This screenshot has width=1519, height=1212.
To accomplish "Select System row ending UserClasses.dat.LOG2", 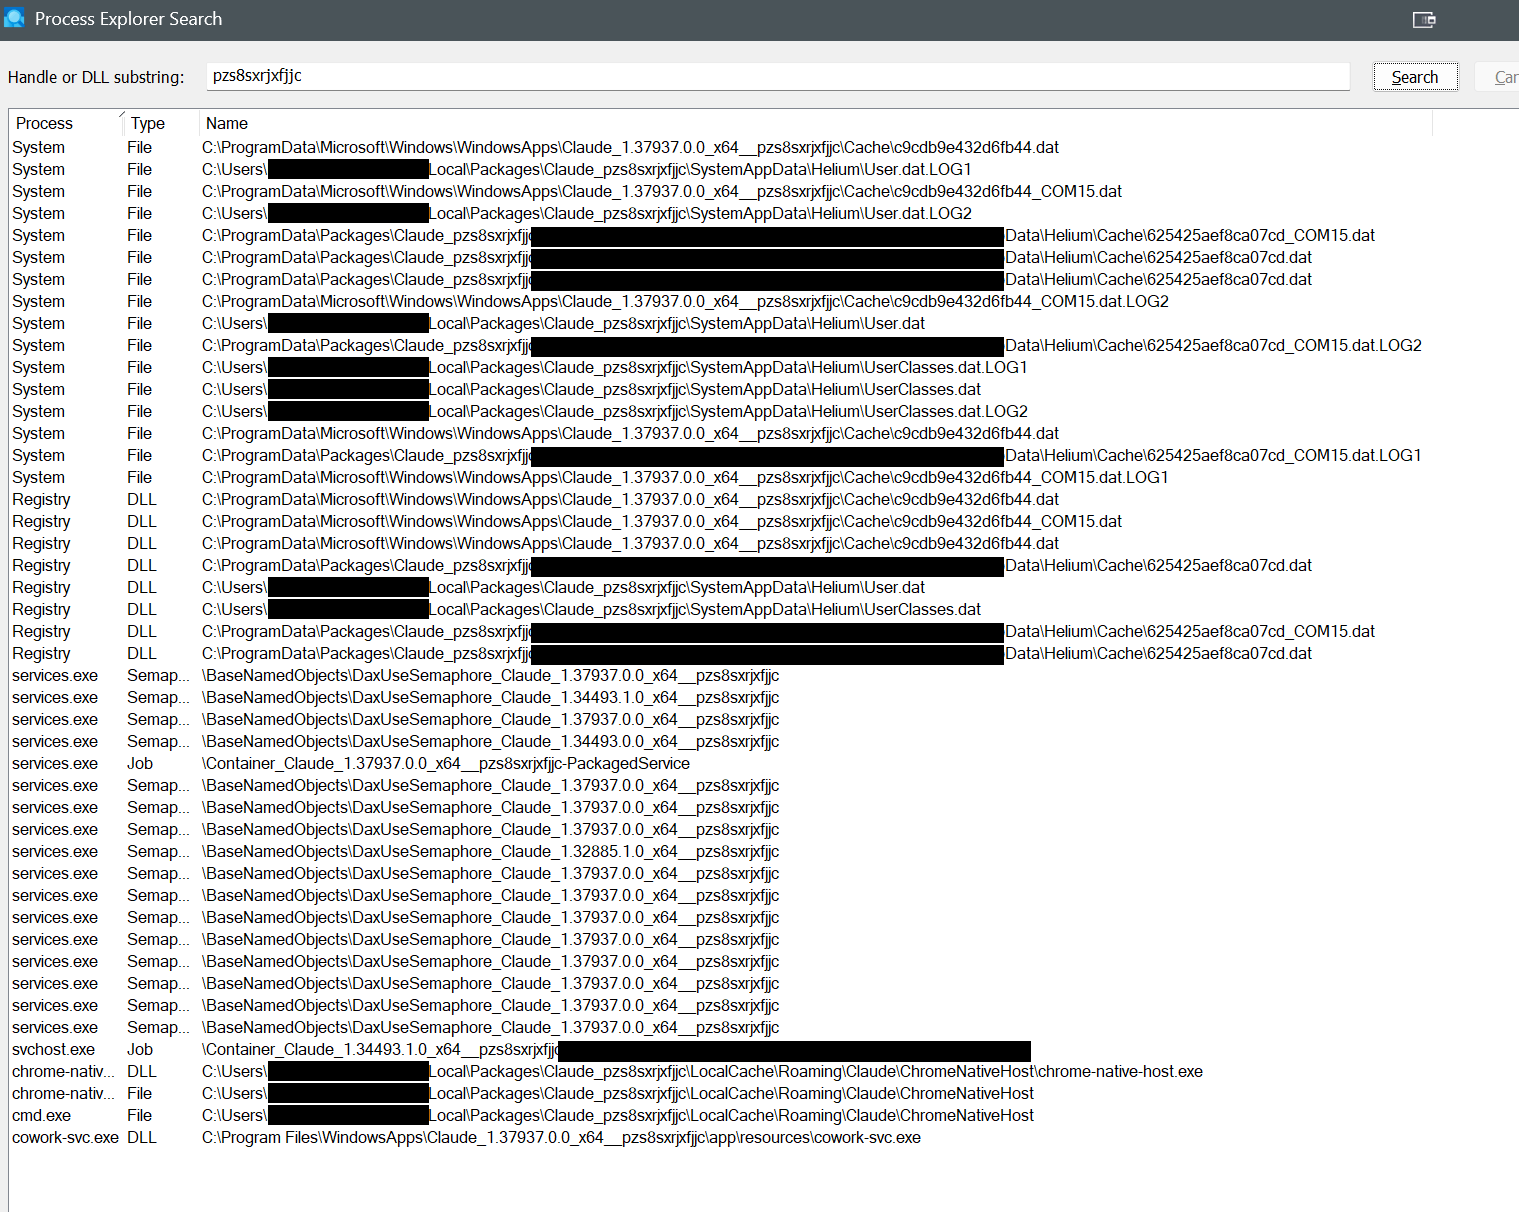I will tap(721, 411).
